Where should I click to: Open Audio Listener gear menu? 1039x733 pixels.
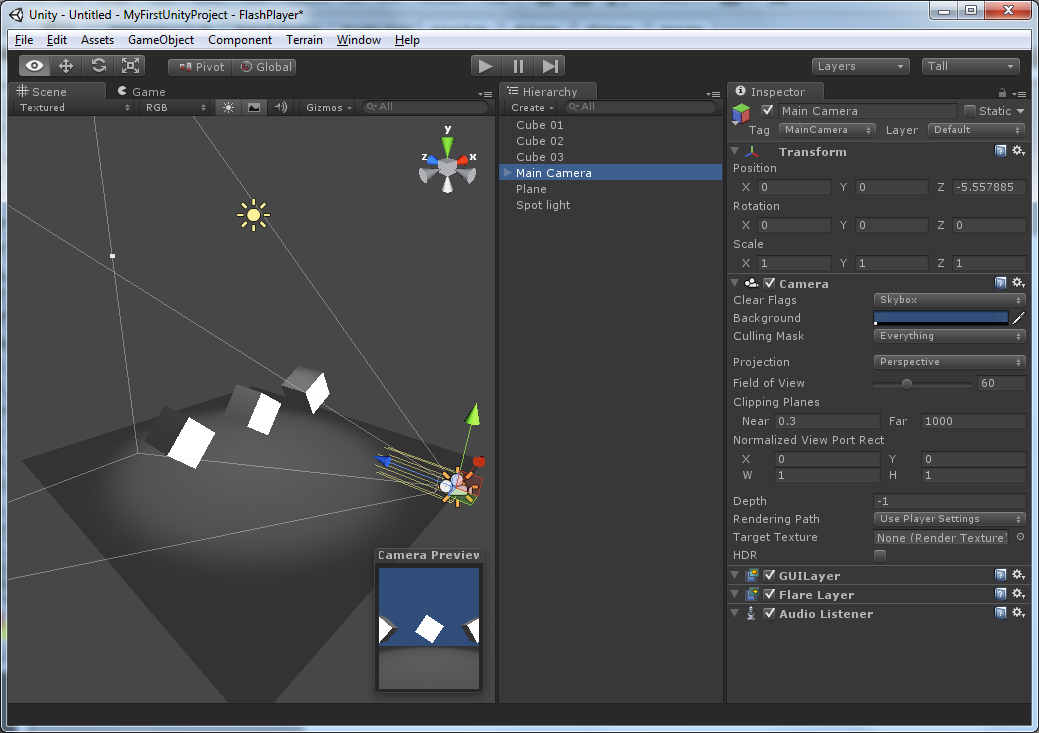tap(1018, 613)
